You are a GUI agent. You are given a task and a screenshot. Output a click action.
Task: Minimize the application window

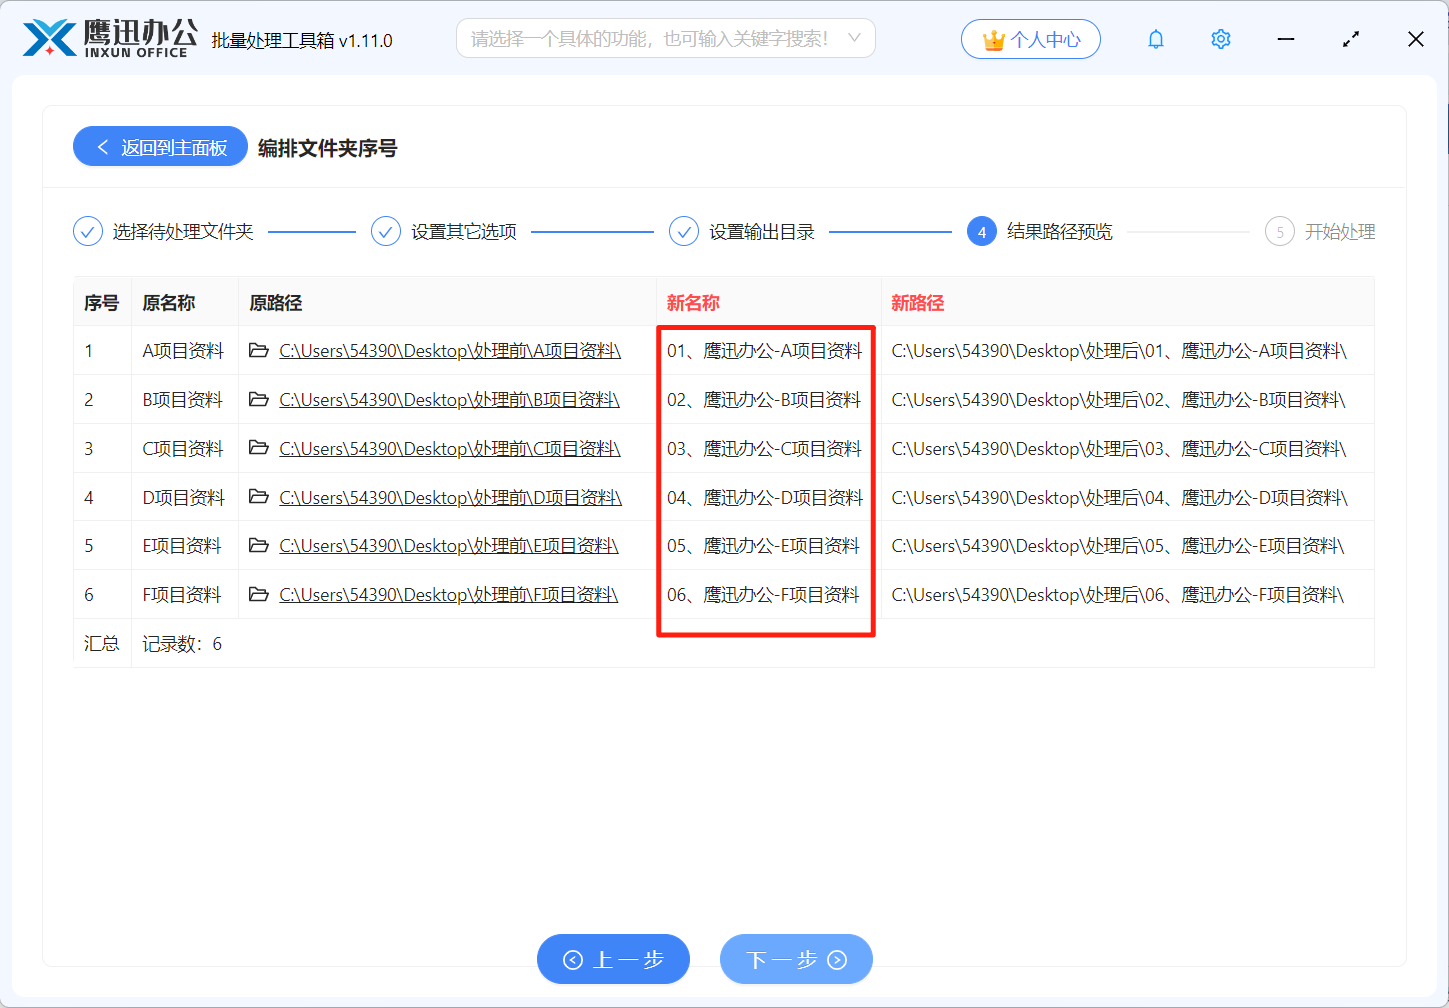click(x=1286, y=39)
